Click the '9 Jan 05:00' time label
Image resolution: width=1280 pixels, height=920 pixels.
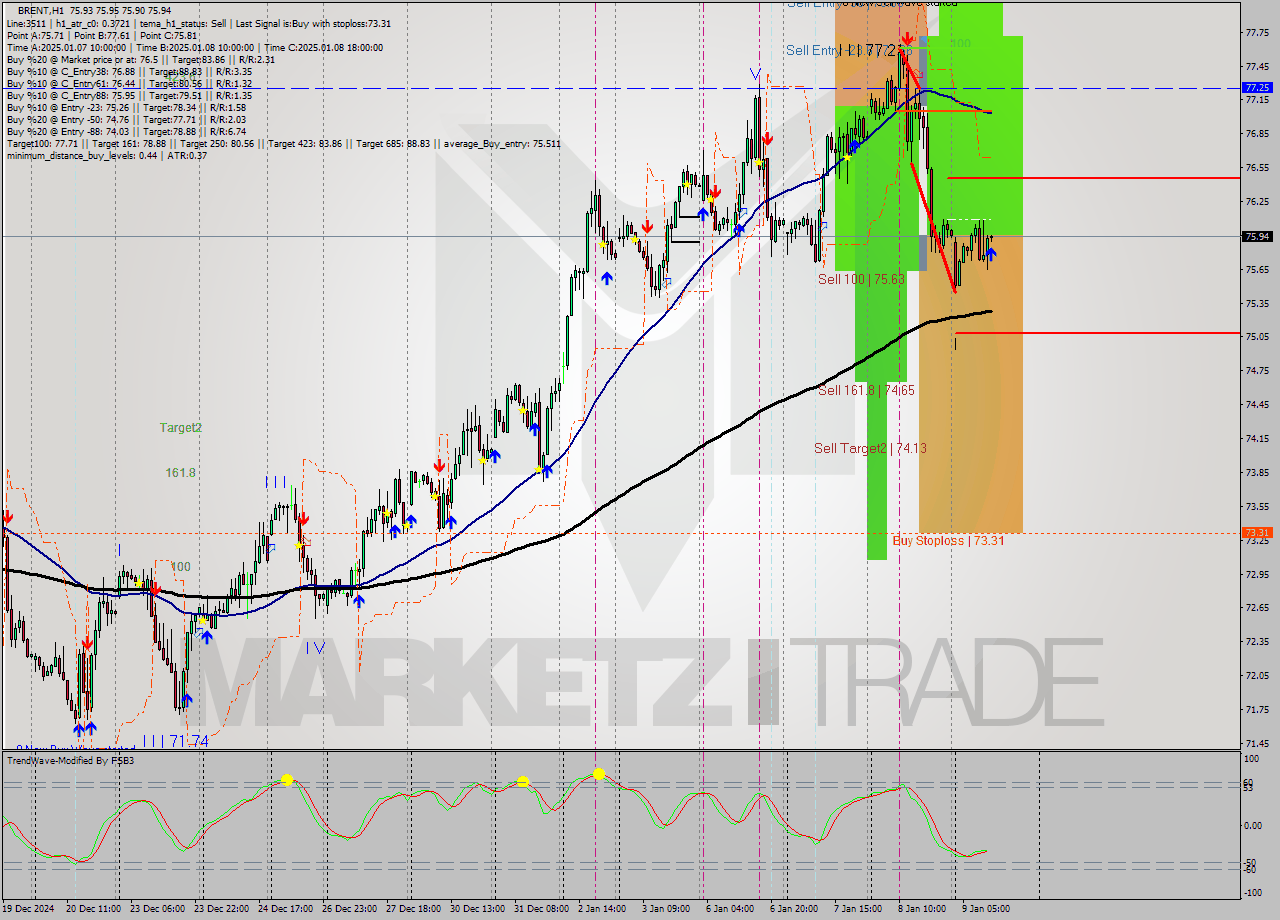(x=986, y=909)
